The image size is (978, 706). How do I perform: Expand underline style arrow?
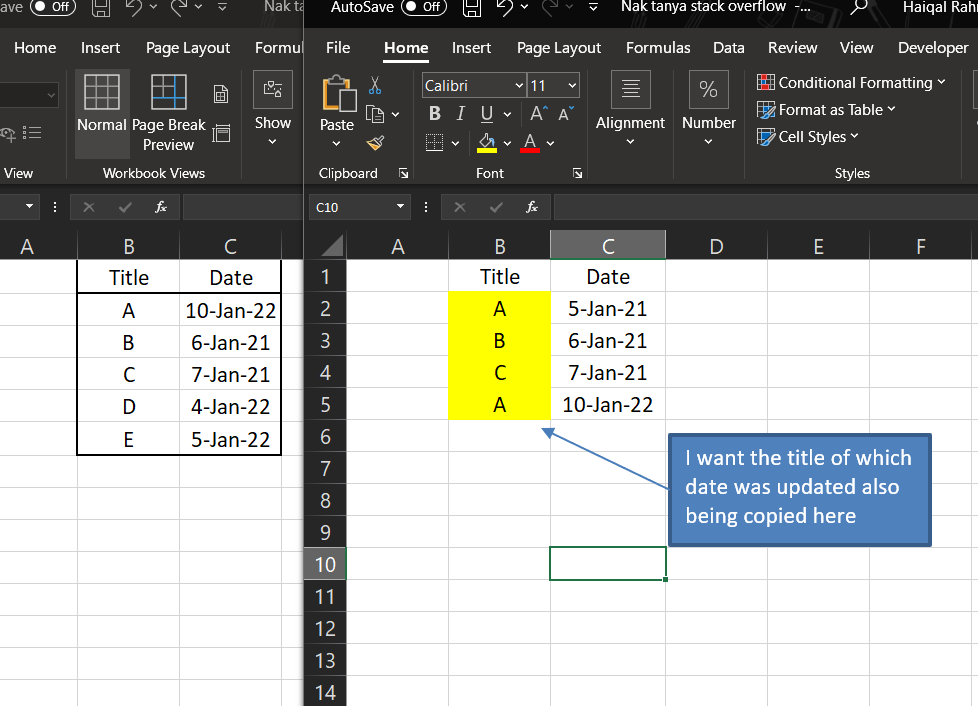pos(507,114)
